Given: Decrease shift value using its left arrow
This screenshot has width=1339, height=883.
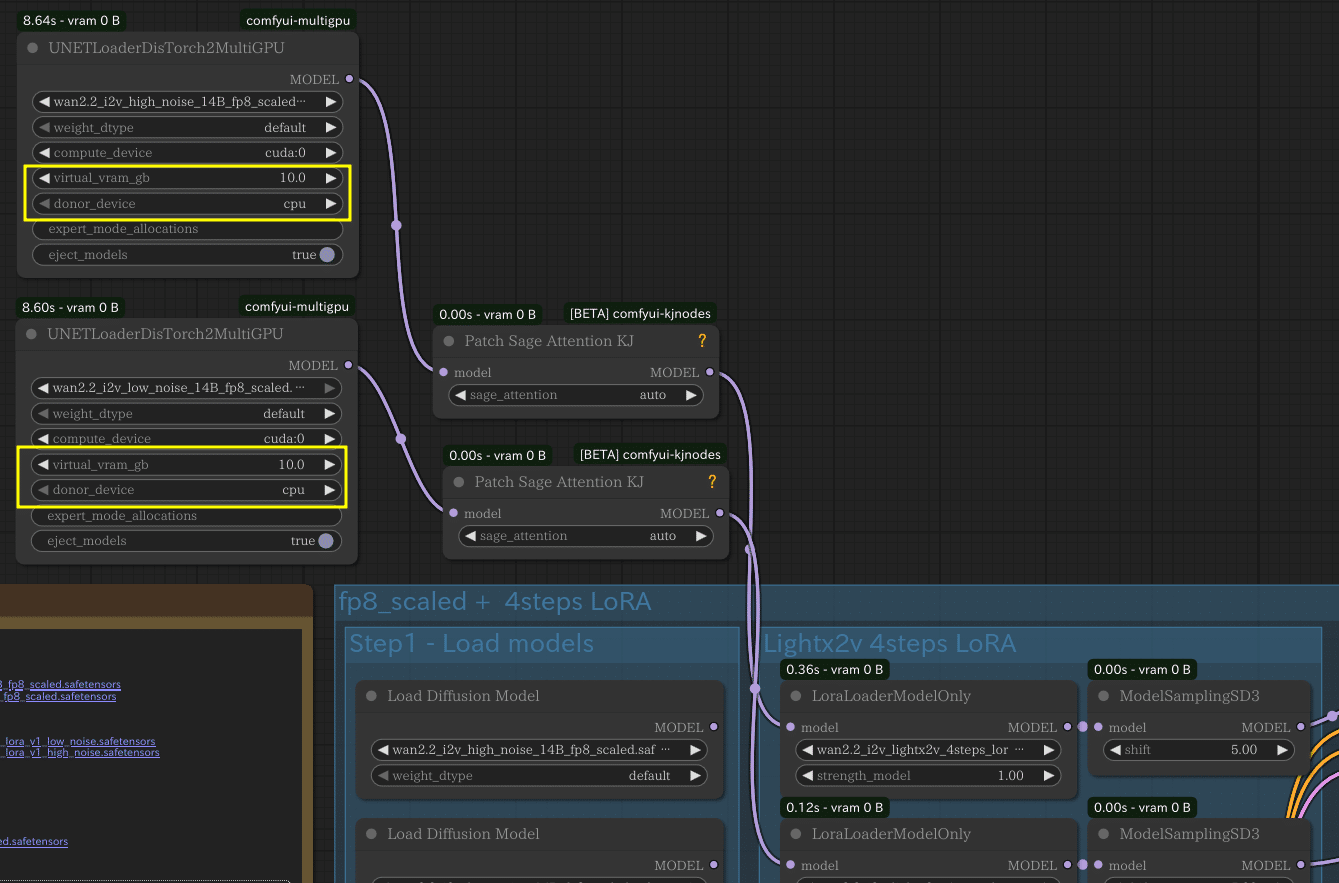Looking at the screenshot, I should click(1115, 750).
